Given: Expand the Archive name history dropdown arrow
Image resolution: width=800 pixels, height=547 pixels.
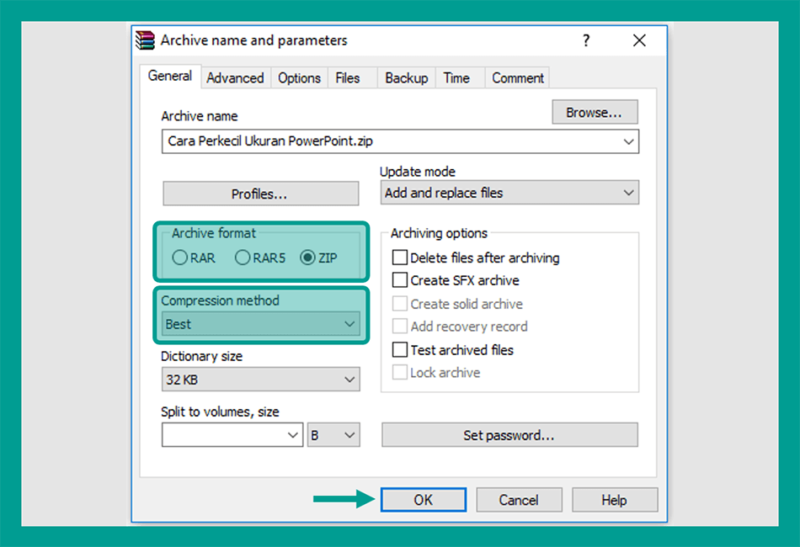Looking at the screenshot, I should point(629,141).
